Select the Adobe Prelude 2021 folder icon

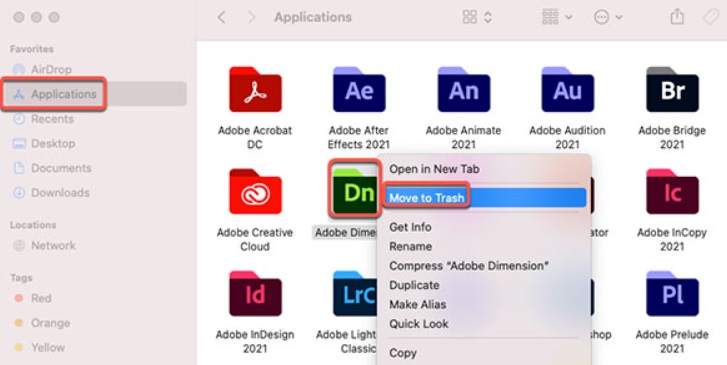pyautogui.click(x=672, y=293)
